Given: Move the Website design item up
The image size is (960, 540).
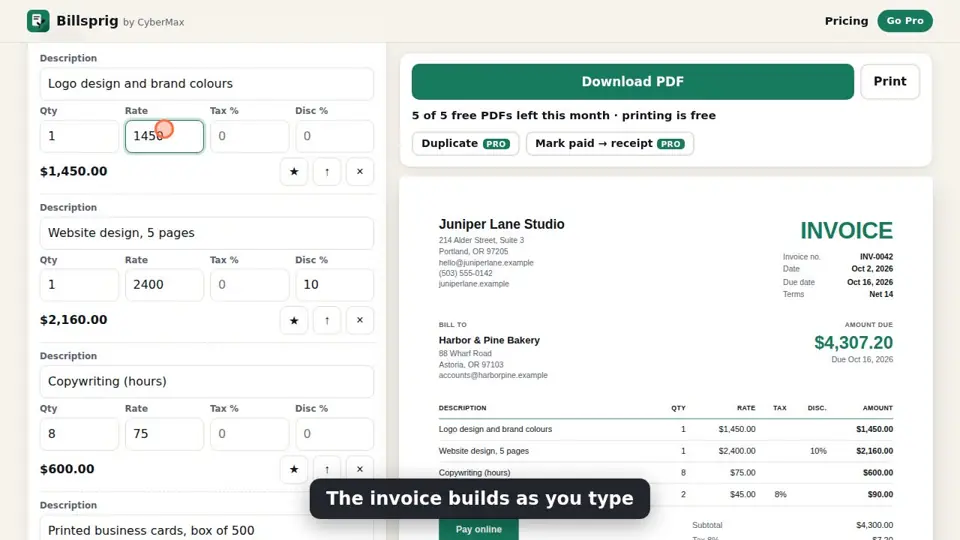Looking at the screenshot, I should pos(327,320).
